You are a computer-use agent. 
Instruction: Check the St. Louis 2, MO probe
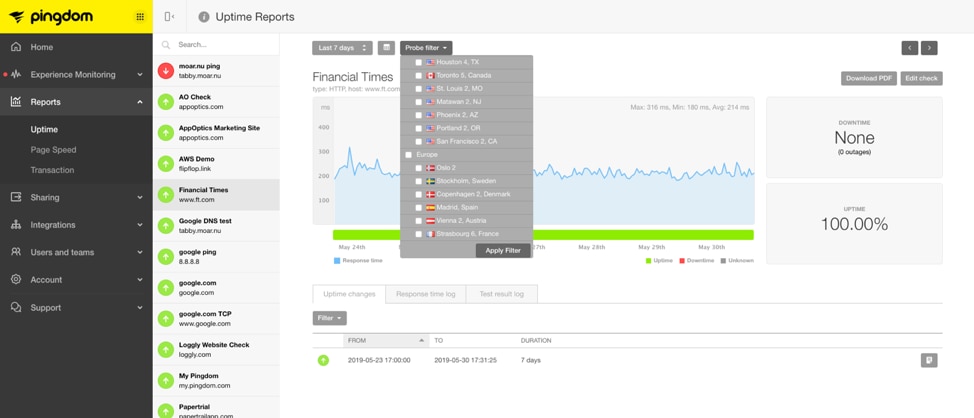point(419,89)
